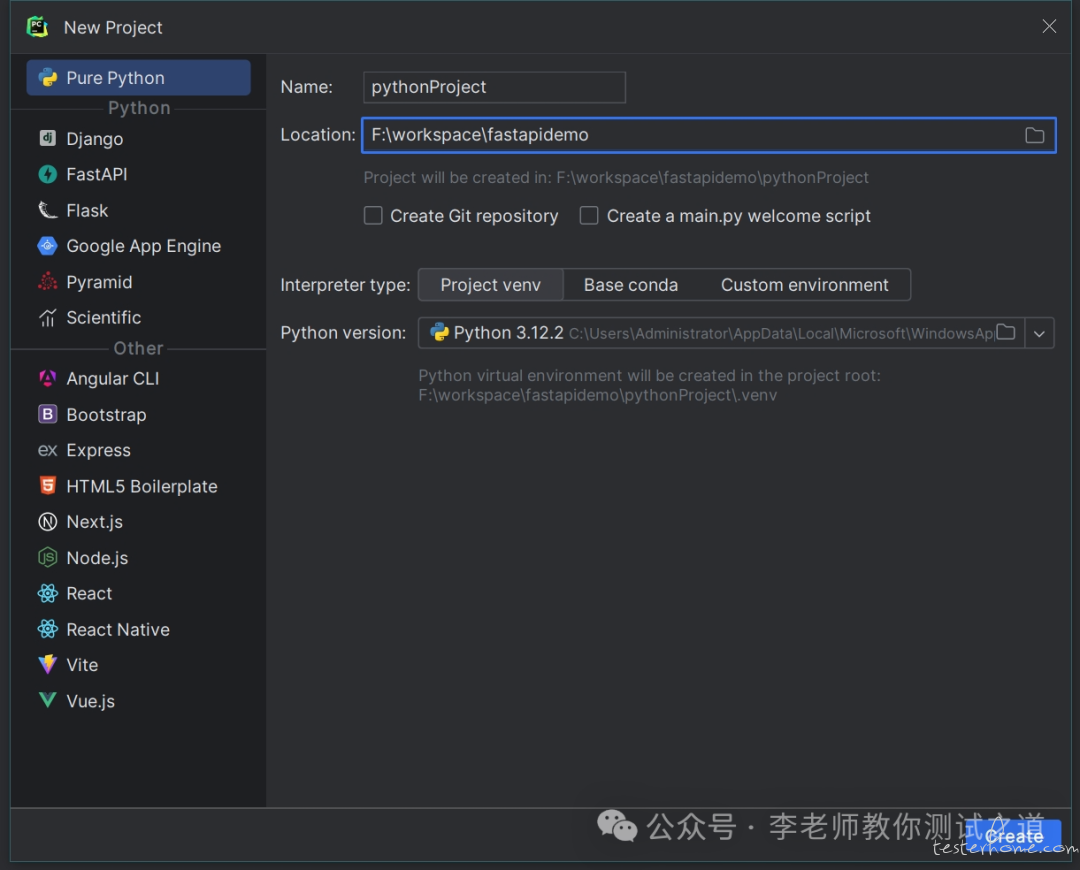Select Google App Engine project type

(x=138, y=246)
